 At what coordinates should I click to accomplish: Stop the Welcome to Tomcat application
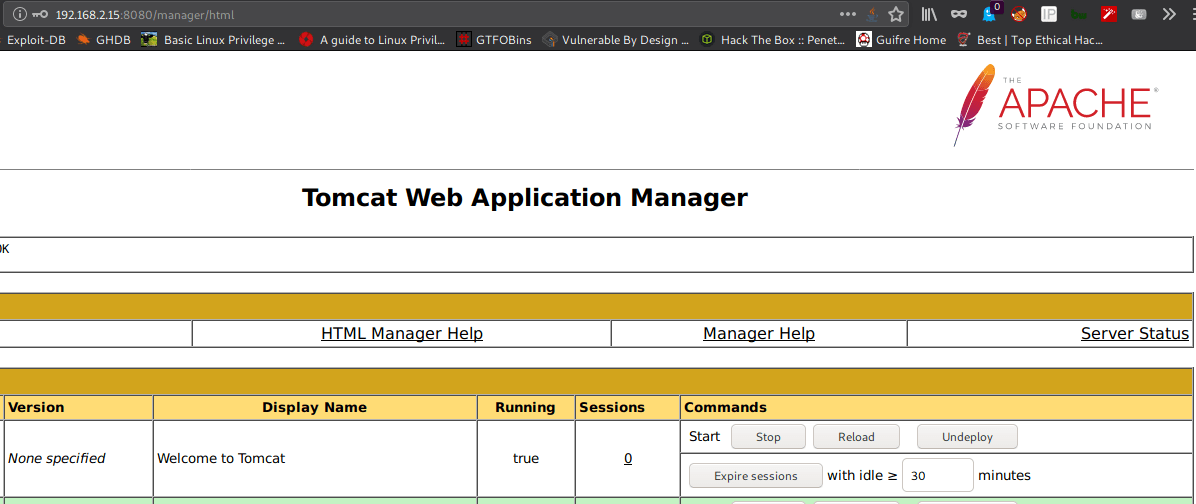pos(768,437)
